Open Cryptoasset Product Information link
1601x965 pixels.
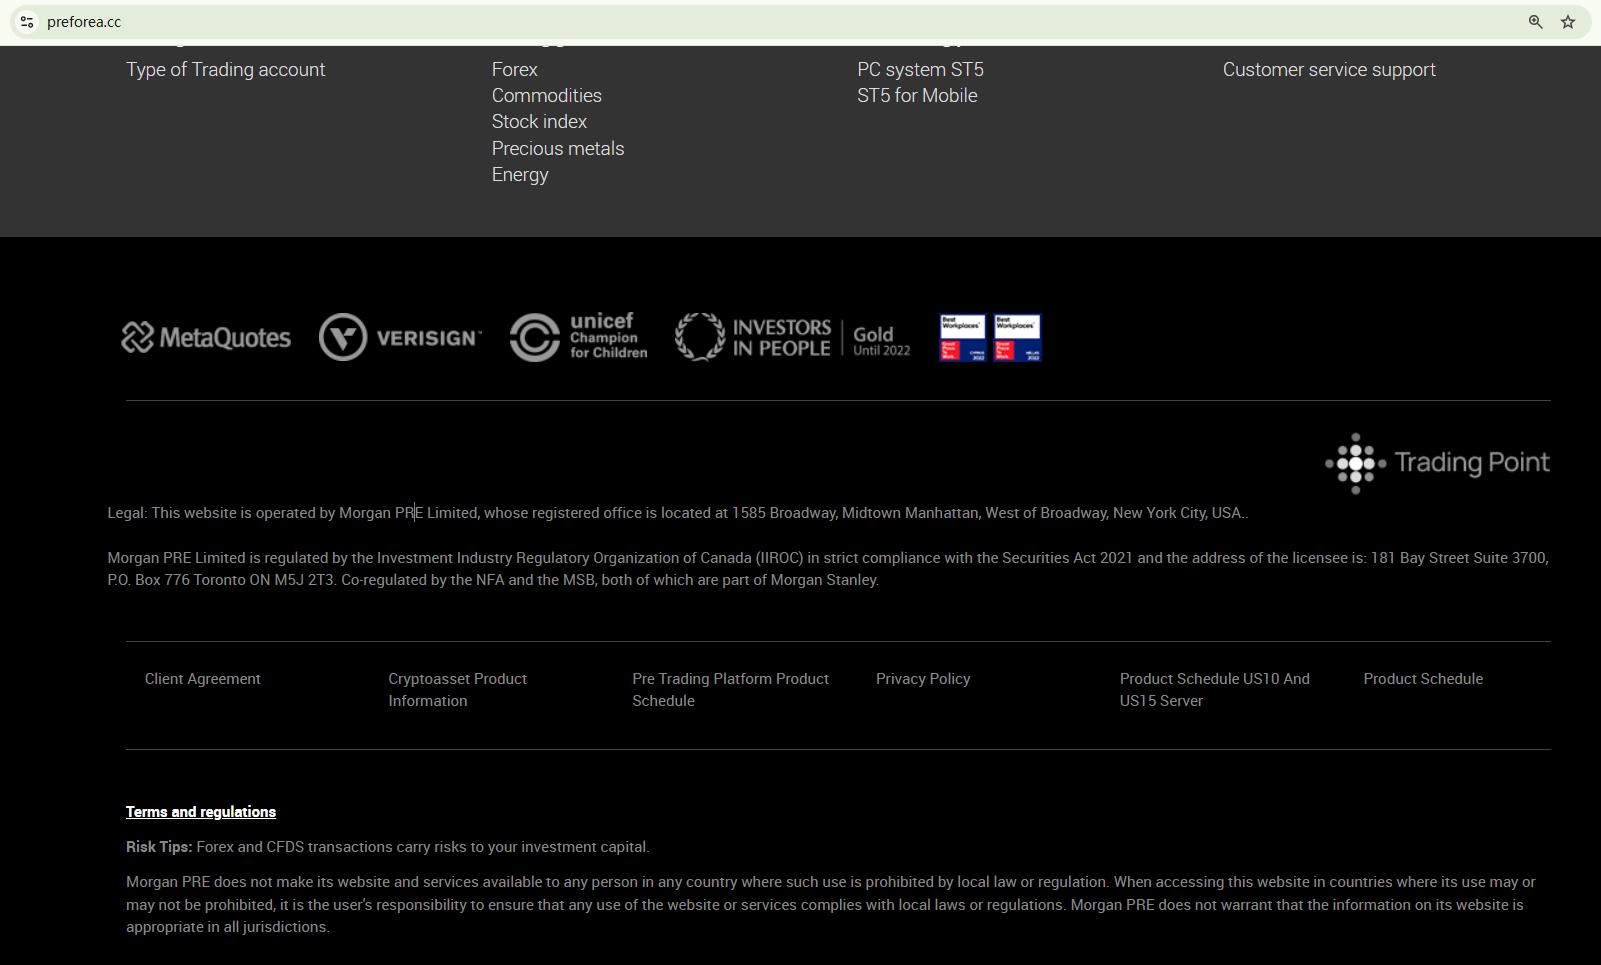pyautogui.click(x=457, y=690)
